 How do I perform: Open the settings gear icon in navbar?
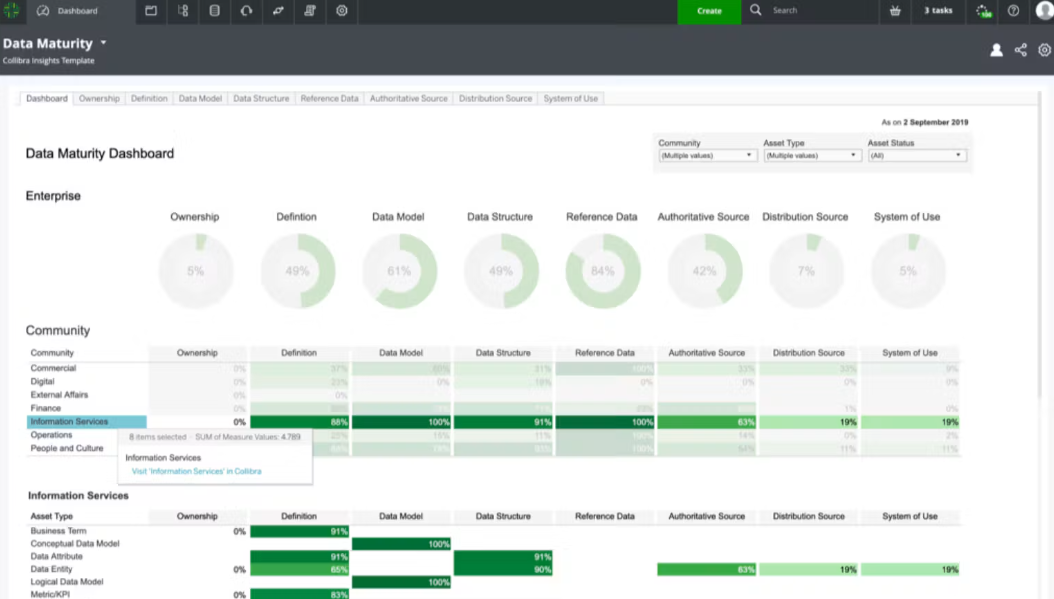pyautogui.click(x=341, y=11)
